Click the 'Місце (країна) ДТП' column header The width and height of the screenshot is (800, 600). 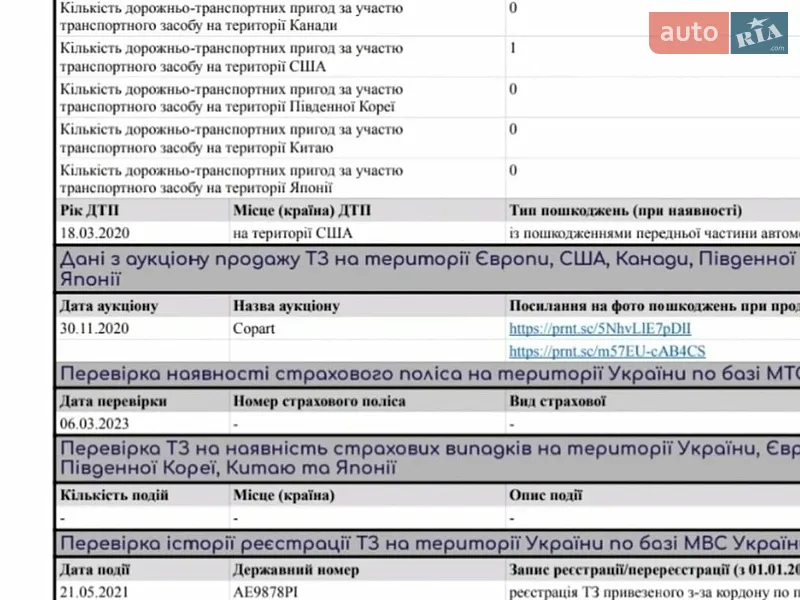[302, 210]
